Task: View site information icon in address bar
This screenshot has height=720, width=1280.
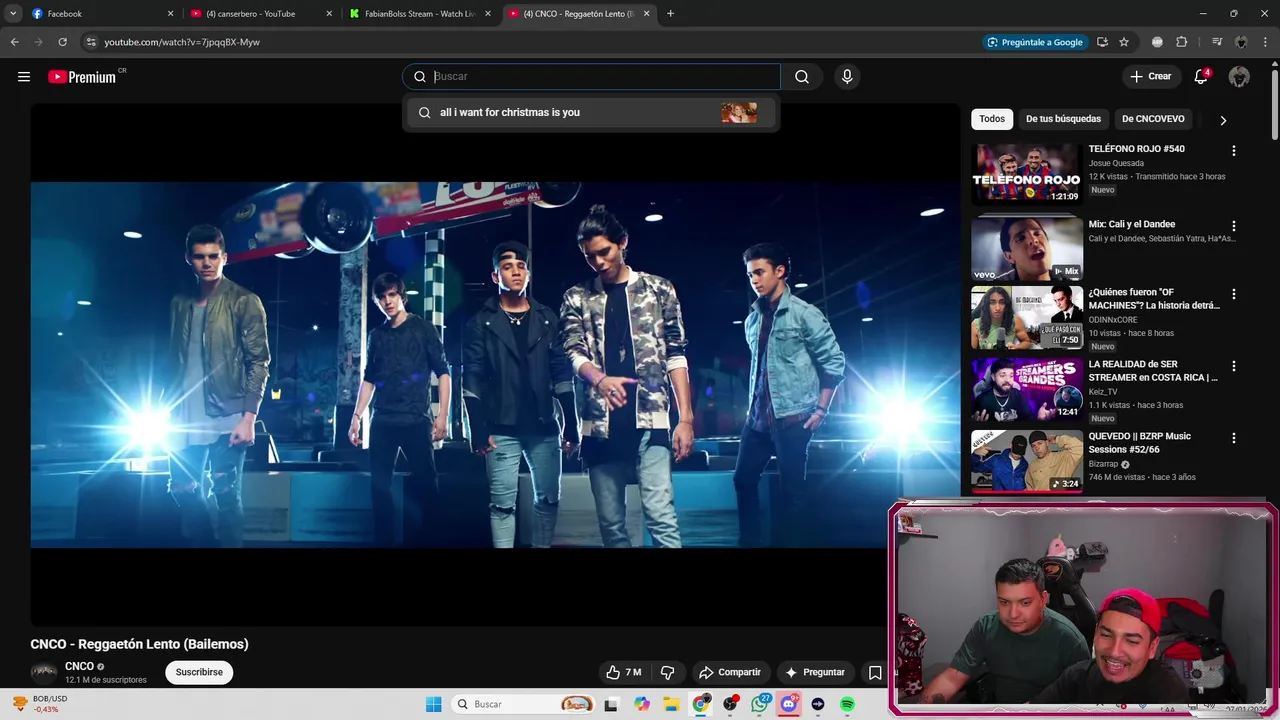Action: click(x=90, y=42)
